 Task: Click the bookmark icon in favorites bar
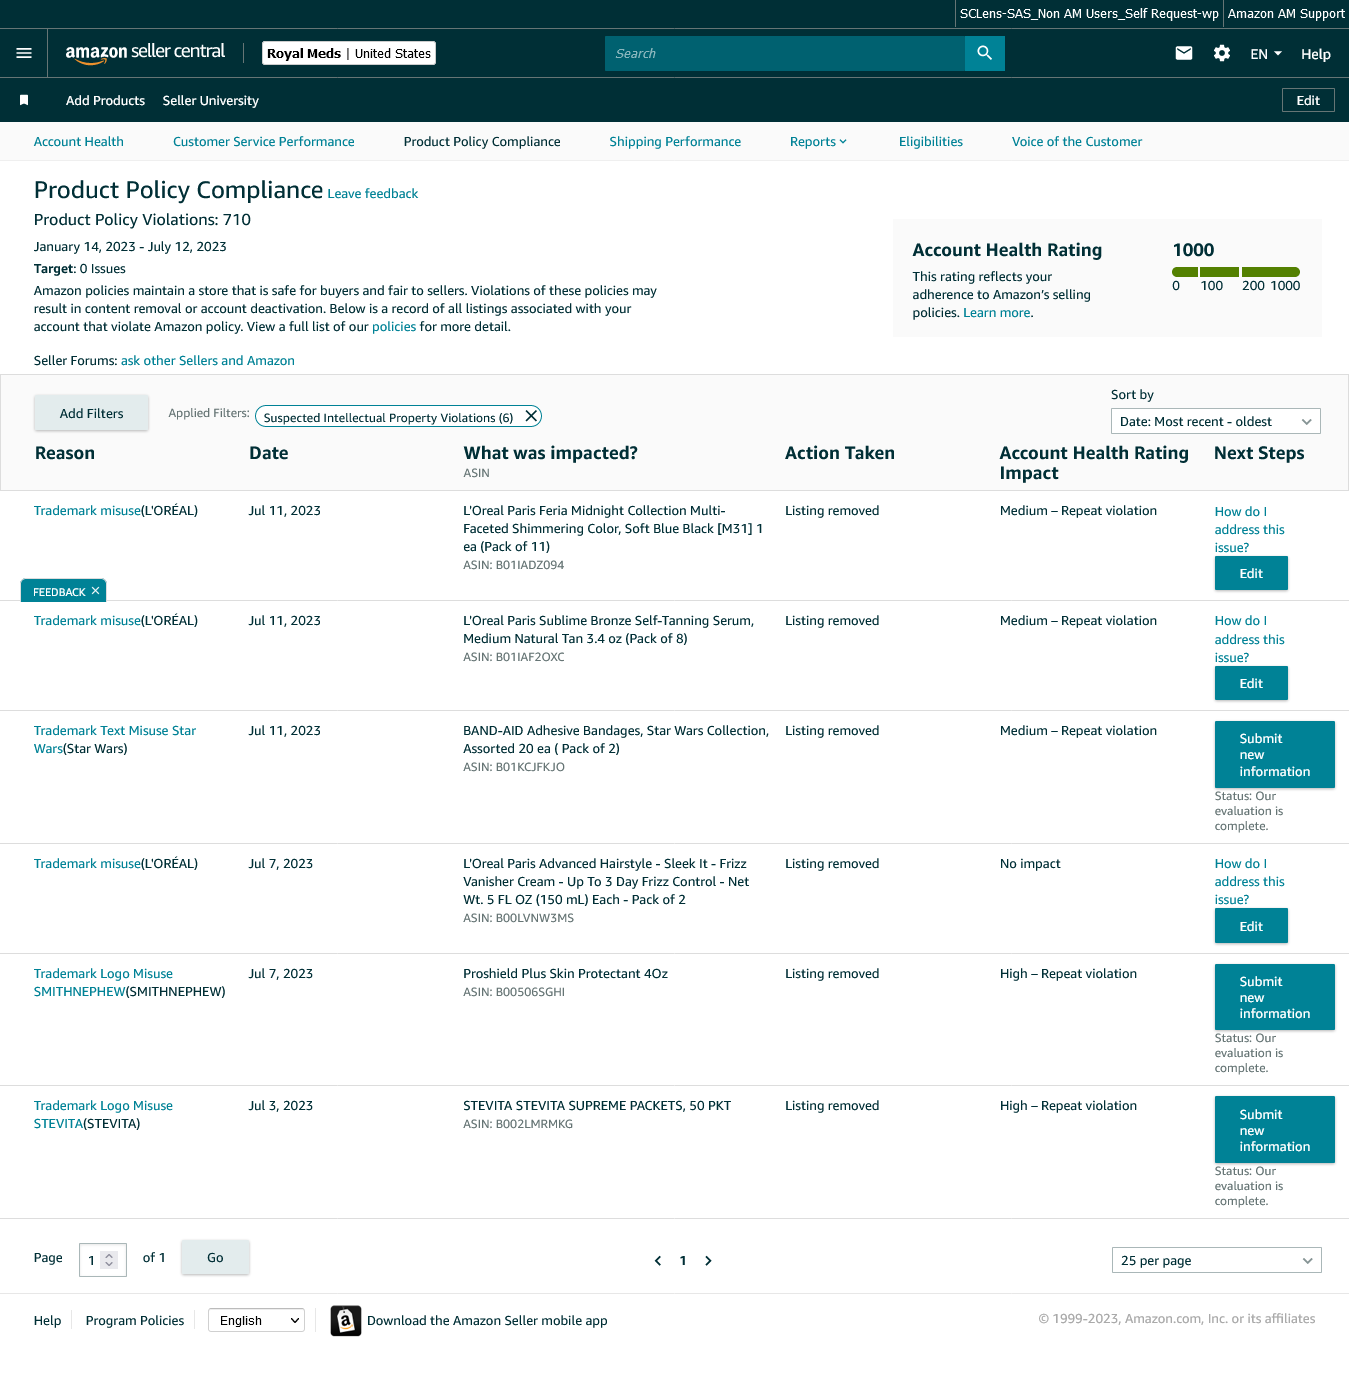coord(24,100)
